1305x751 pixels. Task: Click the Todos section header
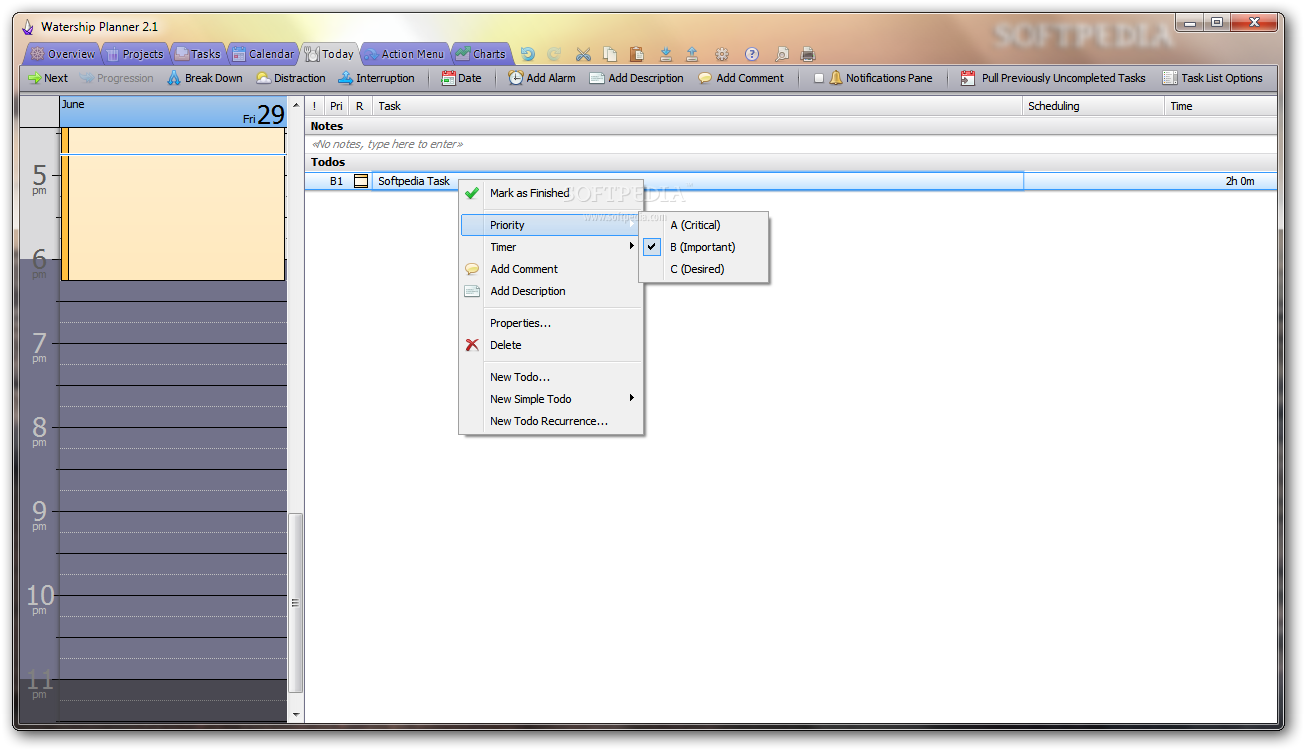pyautogui.click(x=791, y=162)
